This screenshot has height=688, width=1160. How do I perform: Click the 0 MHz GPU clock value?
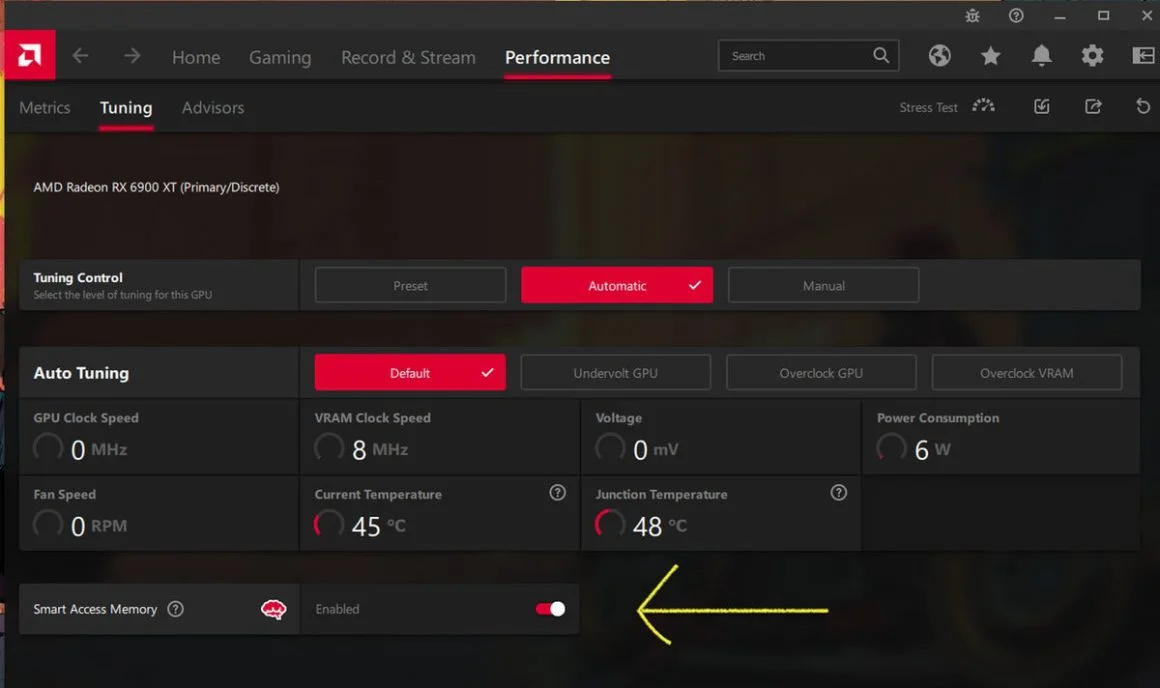coord(98,450)
